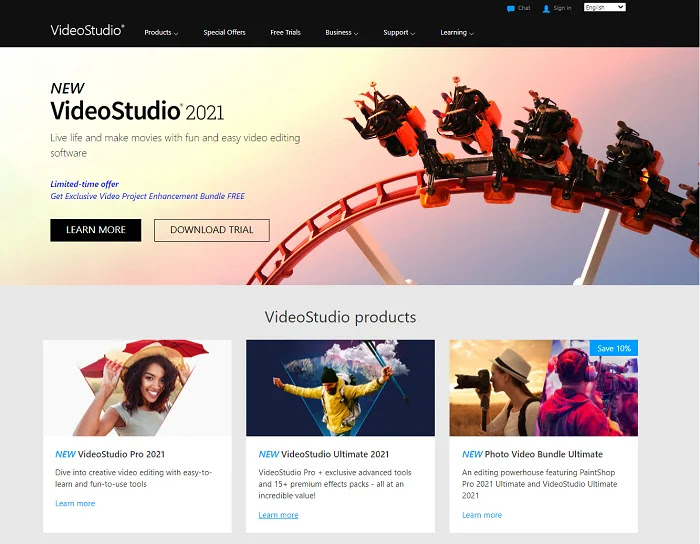Click Learn more under VideoStudio Ultimate 2021
The image size is (700, 544).
278,515
